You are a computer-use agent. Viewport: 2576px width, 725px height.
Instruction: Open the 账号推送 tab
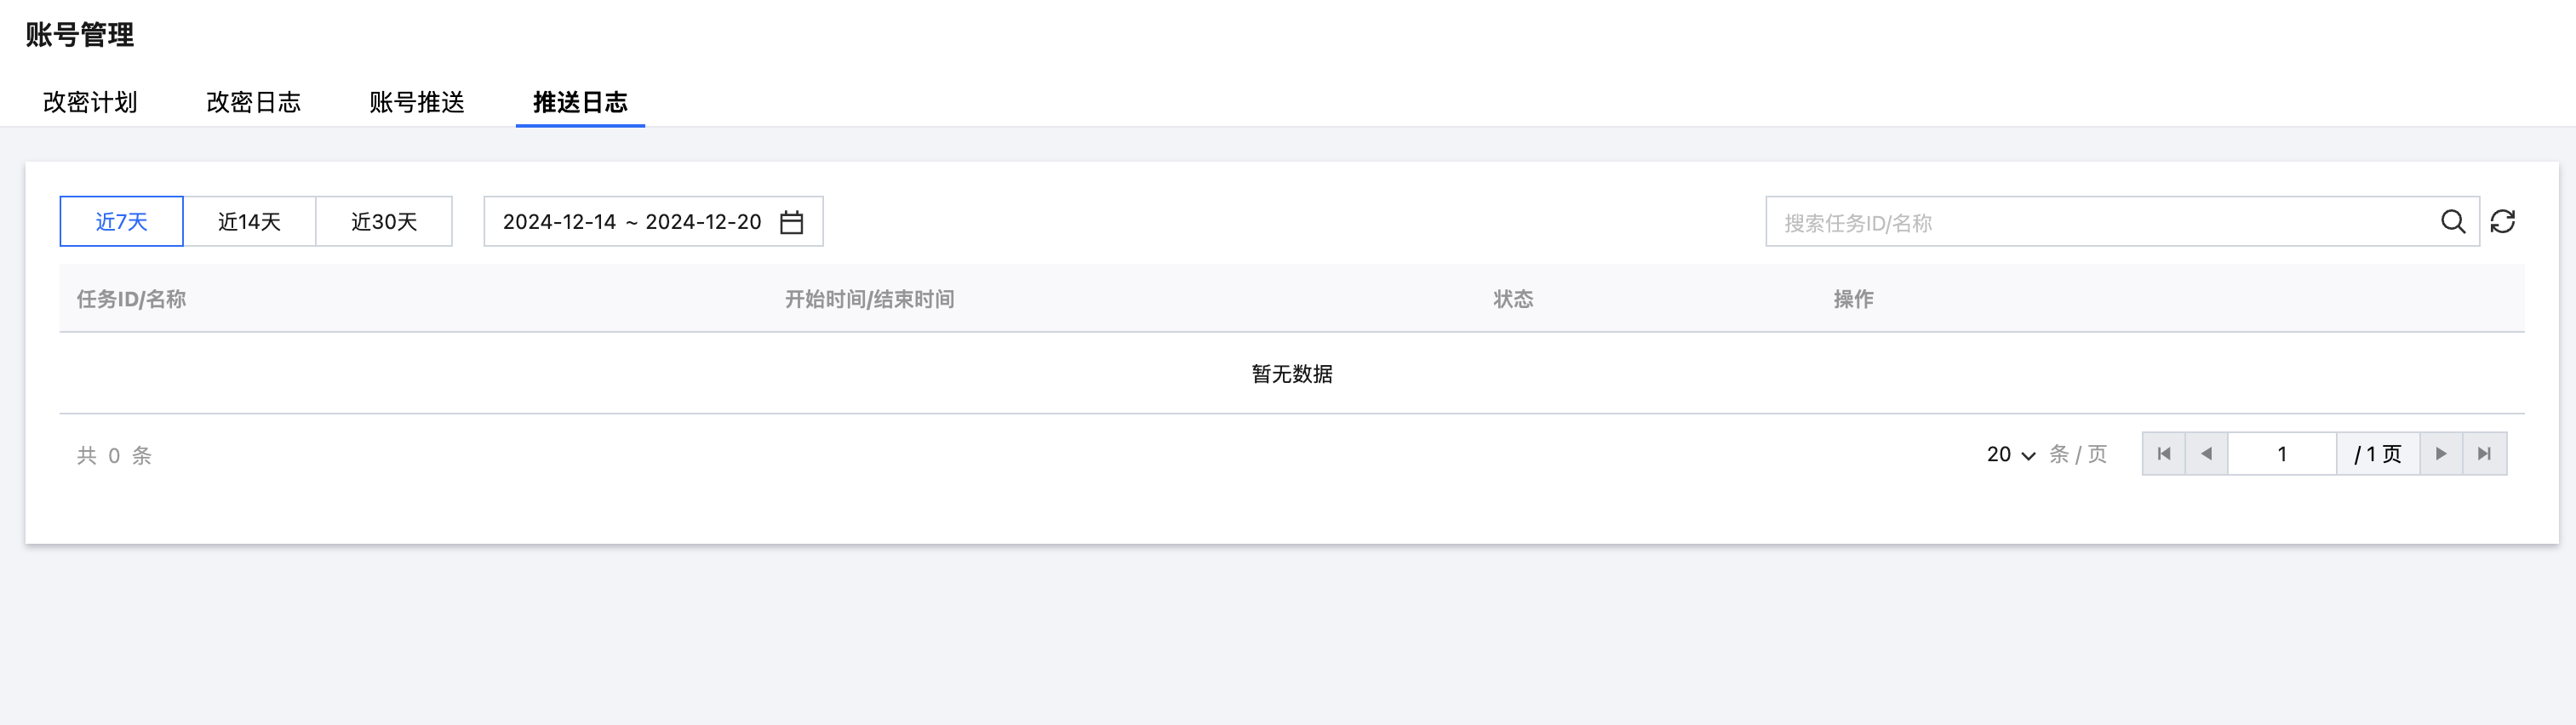(x=417, y=102)
